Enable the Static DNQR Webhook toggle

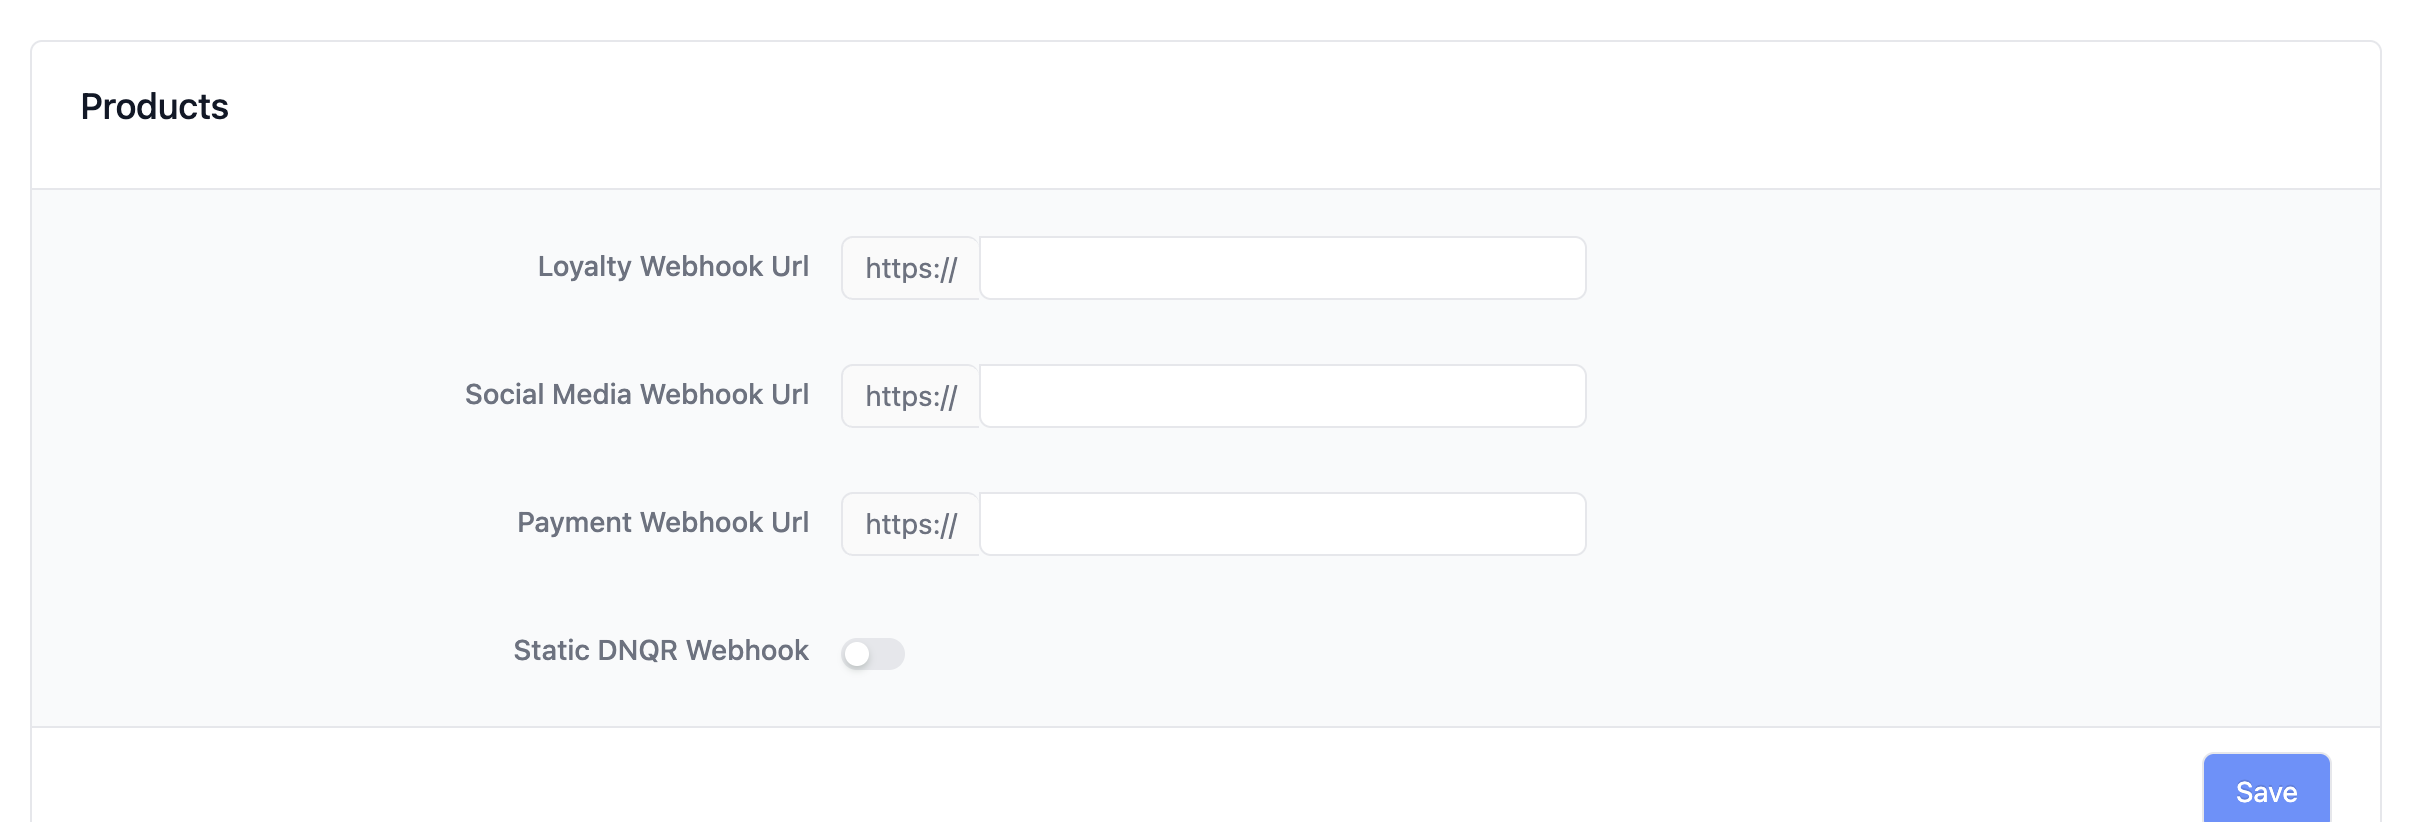[873, 654]
